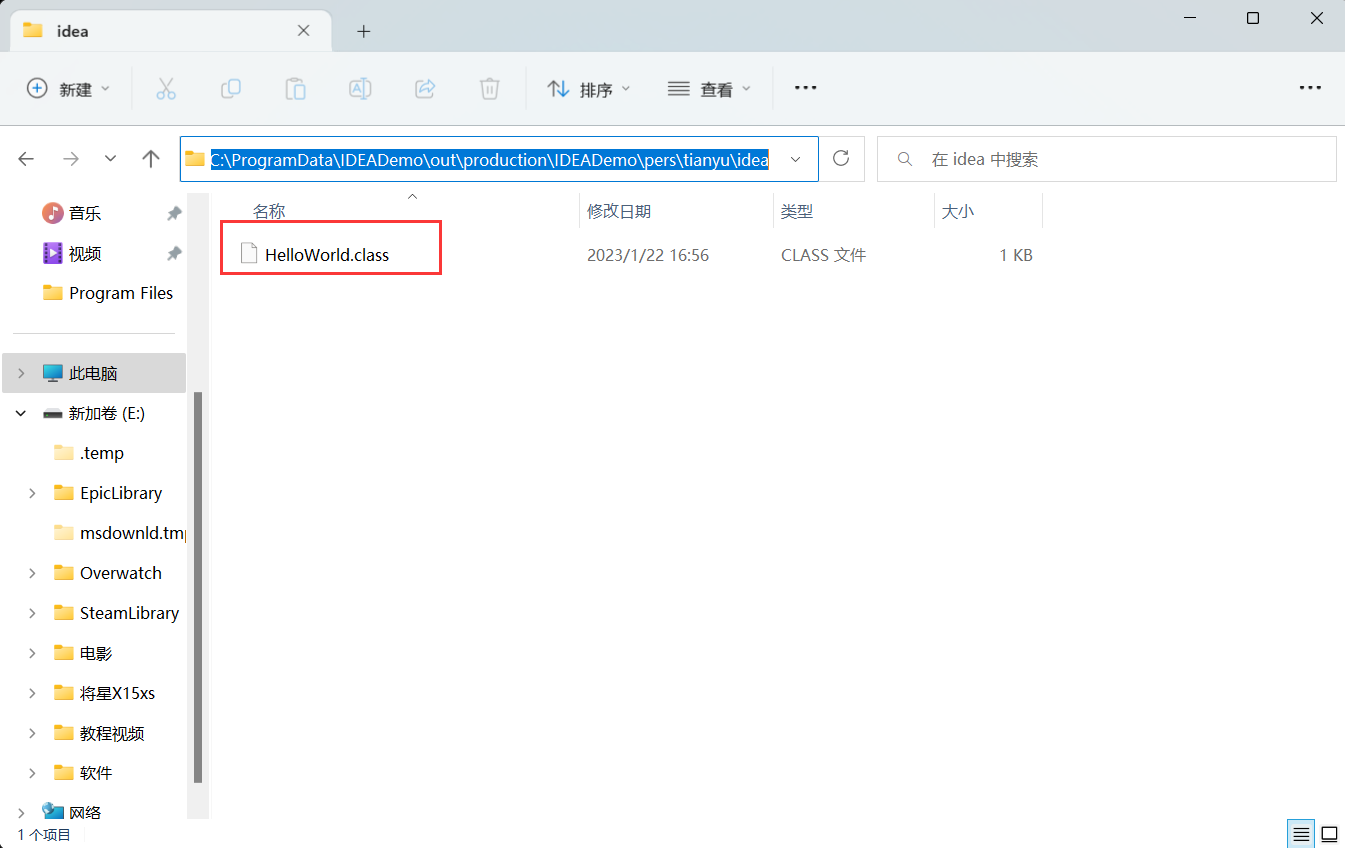Click the Paste clipboard icon
1345x848 pixels.
pyautogui.click(x=295, y=89)
